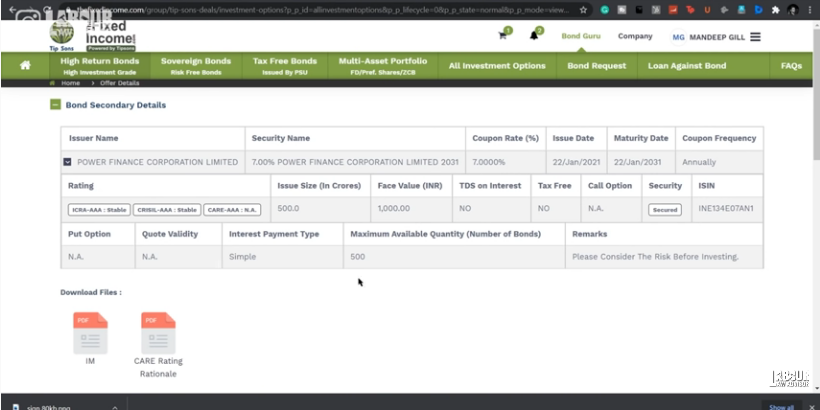Click the Annually coupon frequency value
The width and height of the screenshot is (820, 410).
tap(699, 162)
